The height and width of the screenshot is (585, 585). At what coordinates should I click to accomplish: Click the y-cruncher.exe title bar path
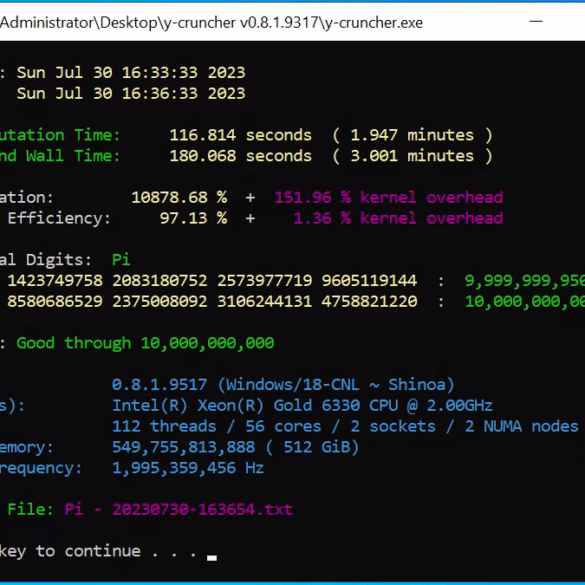(211, 23)
